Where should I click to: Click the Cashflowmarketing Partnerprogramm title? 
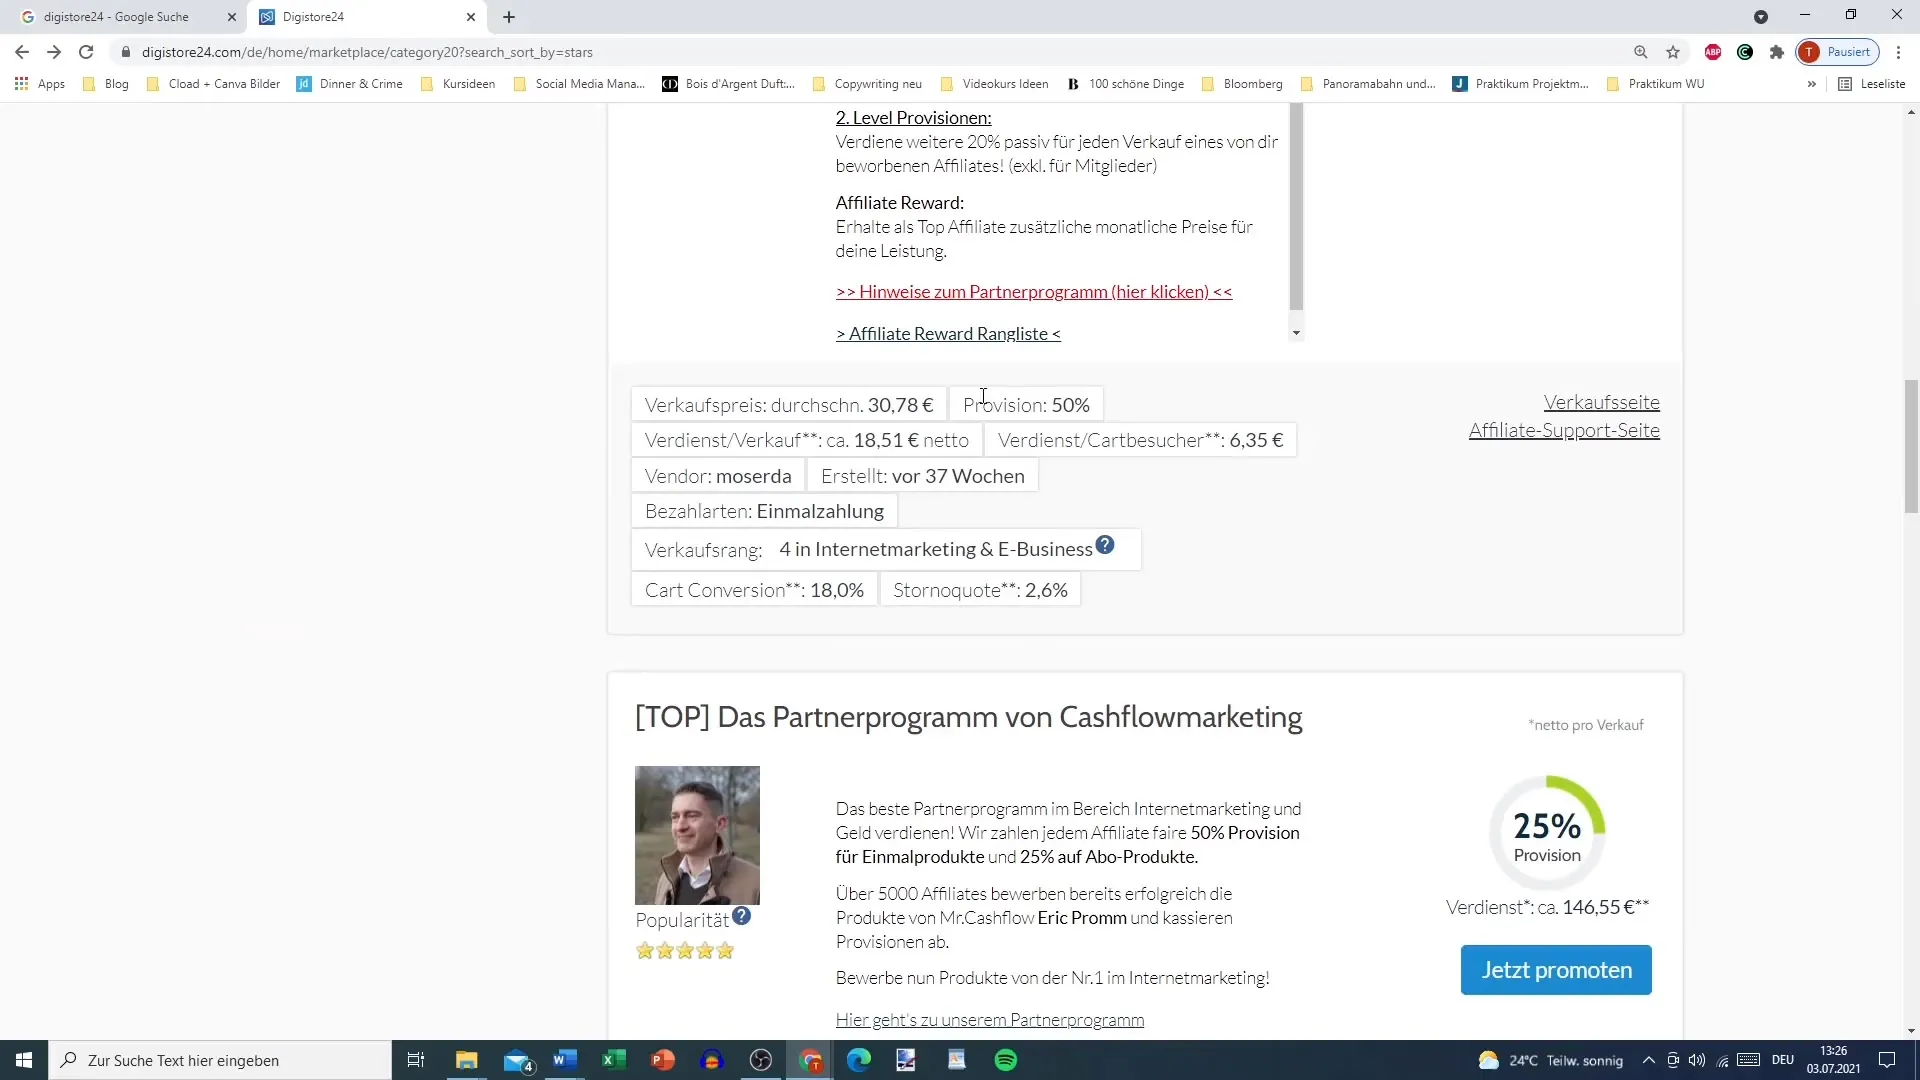[968, 717]
